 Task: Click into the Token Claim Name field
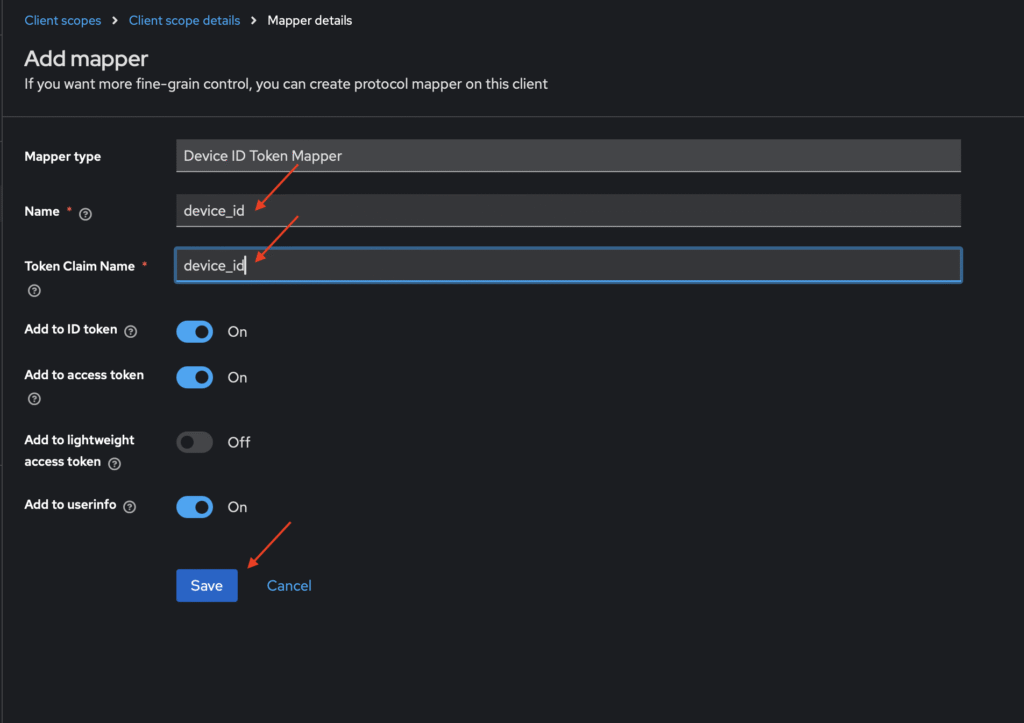pyautogui.click(x=567, y=265)
